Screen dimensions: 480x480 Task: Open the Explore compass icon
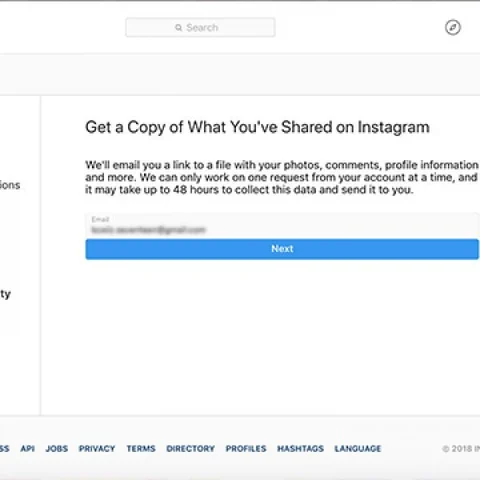pyautogui.click(x=453, y=27)
